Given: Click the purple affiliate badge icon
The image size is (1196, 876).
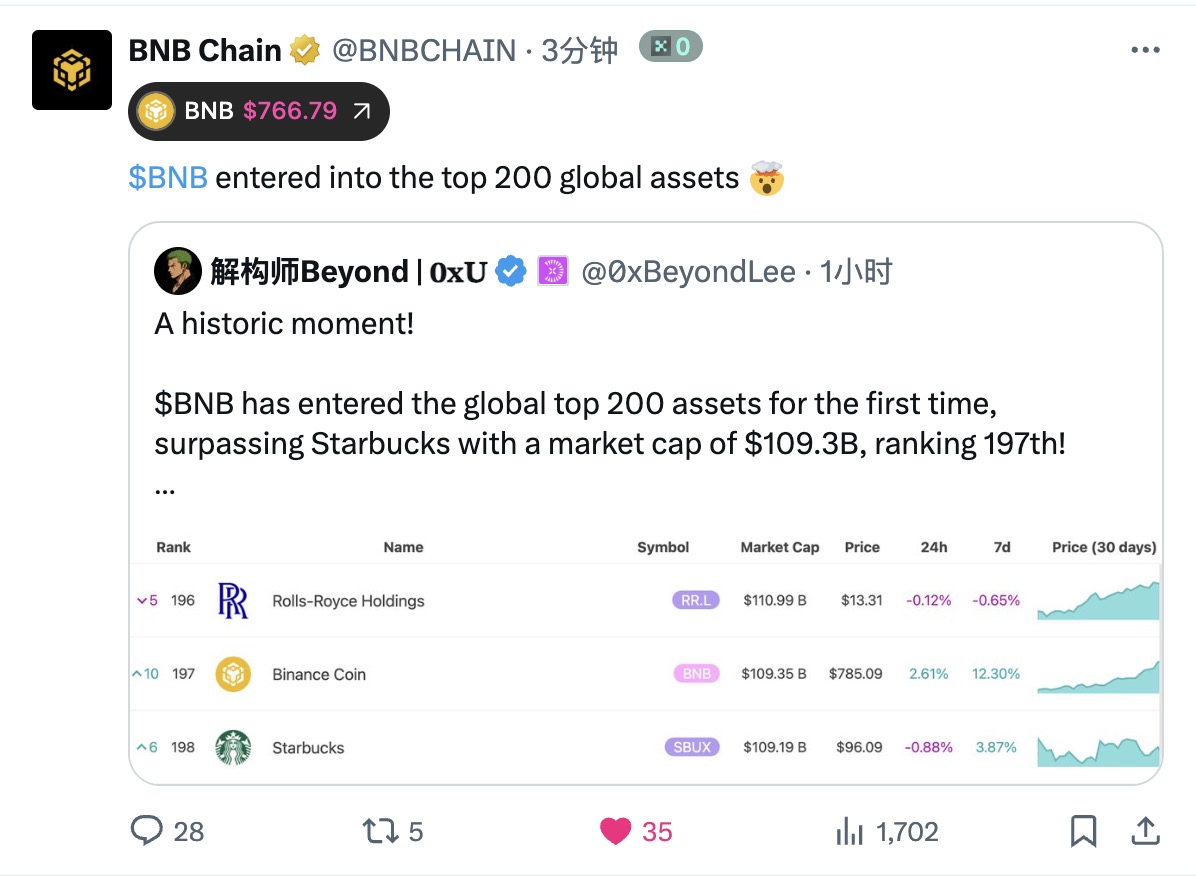Looking at the screenshot, I should 553,271.
